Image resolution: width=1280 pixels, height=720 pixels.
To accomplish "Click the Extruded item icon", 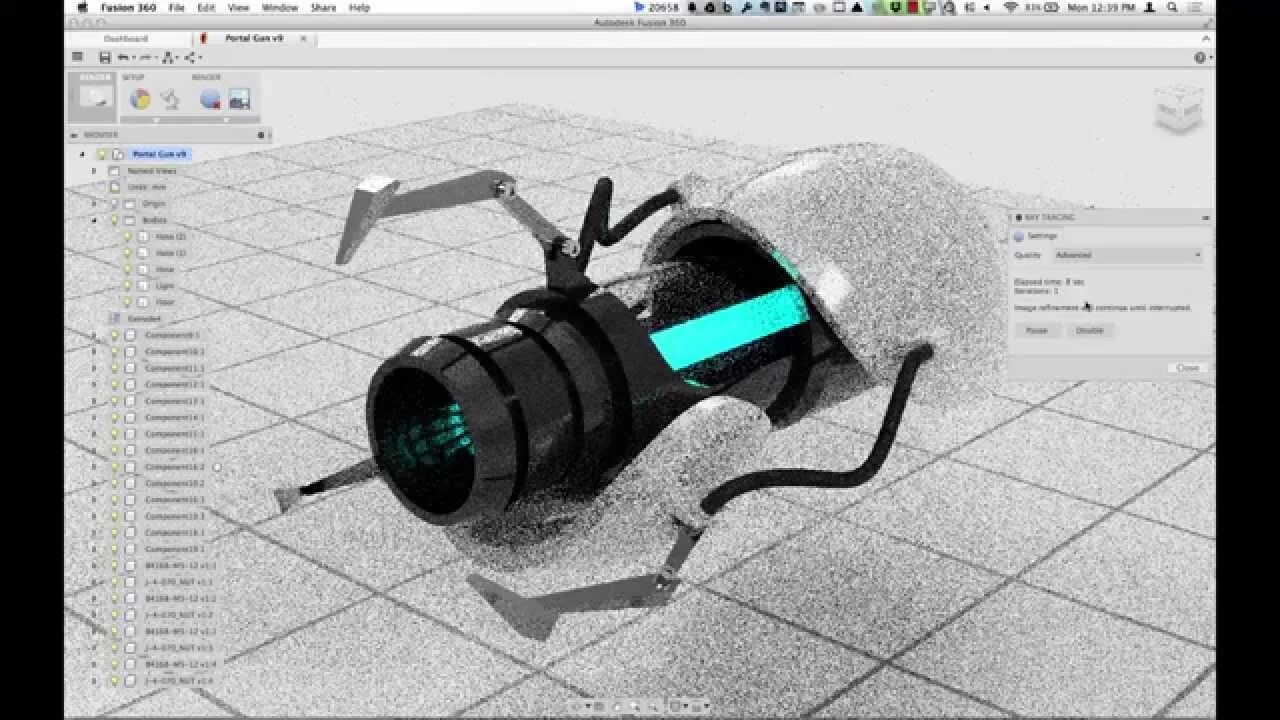I will click(114, 319).
